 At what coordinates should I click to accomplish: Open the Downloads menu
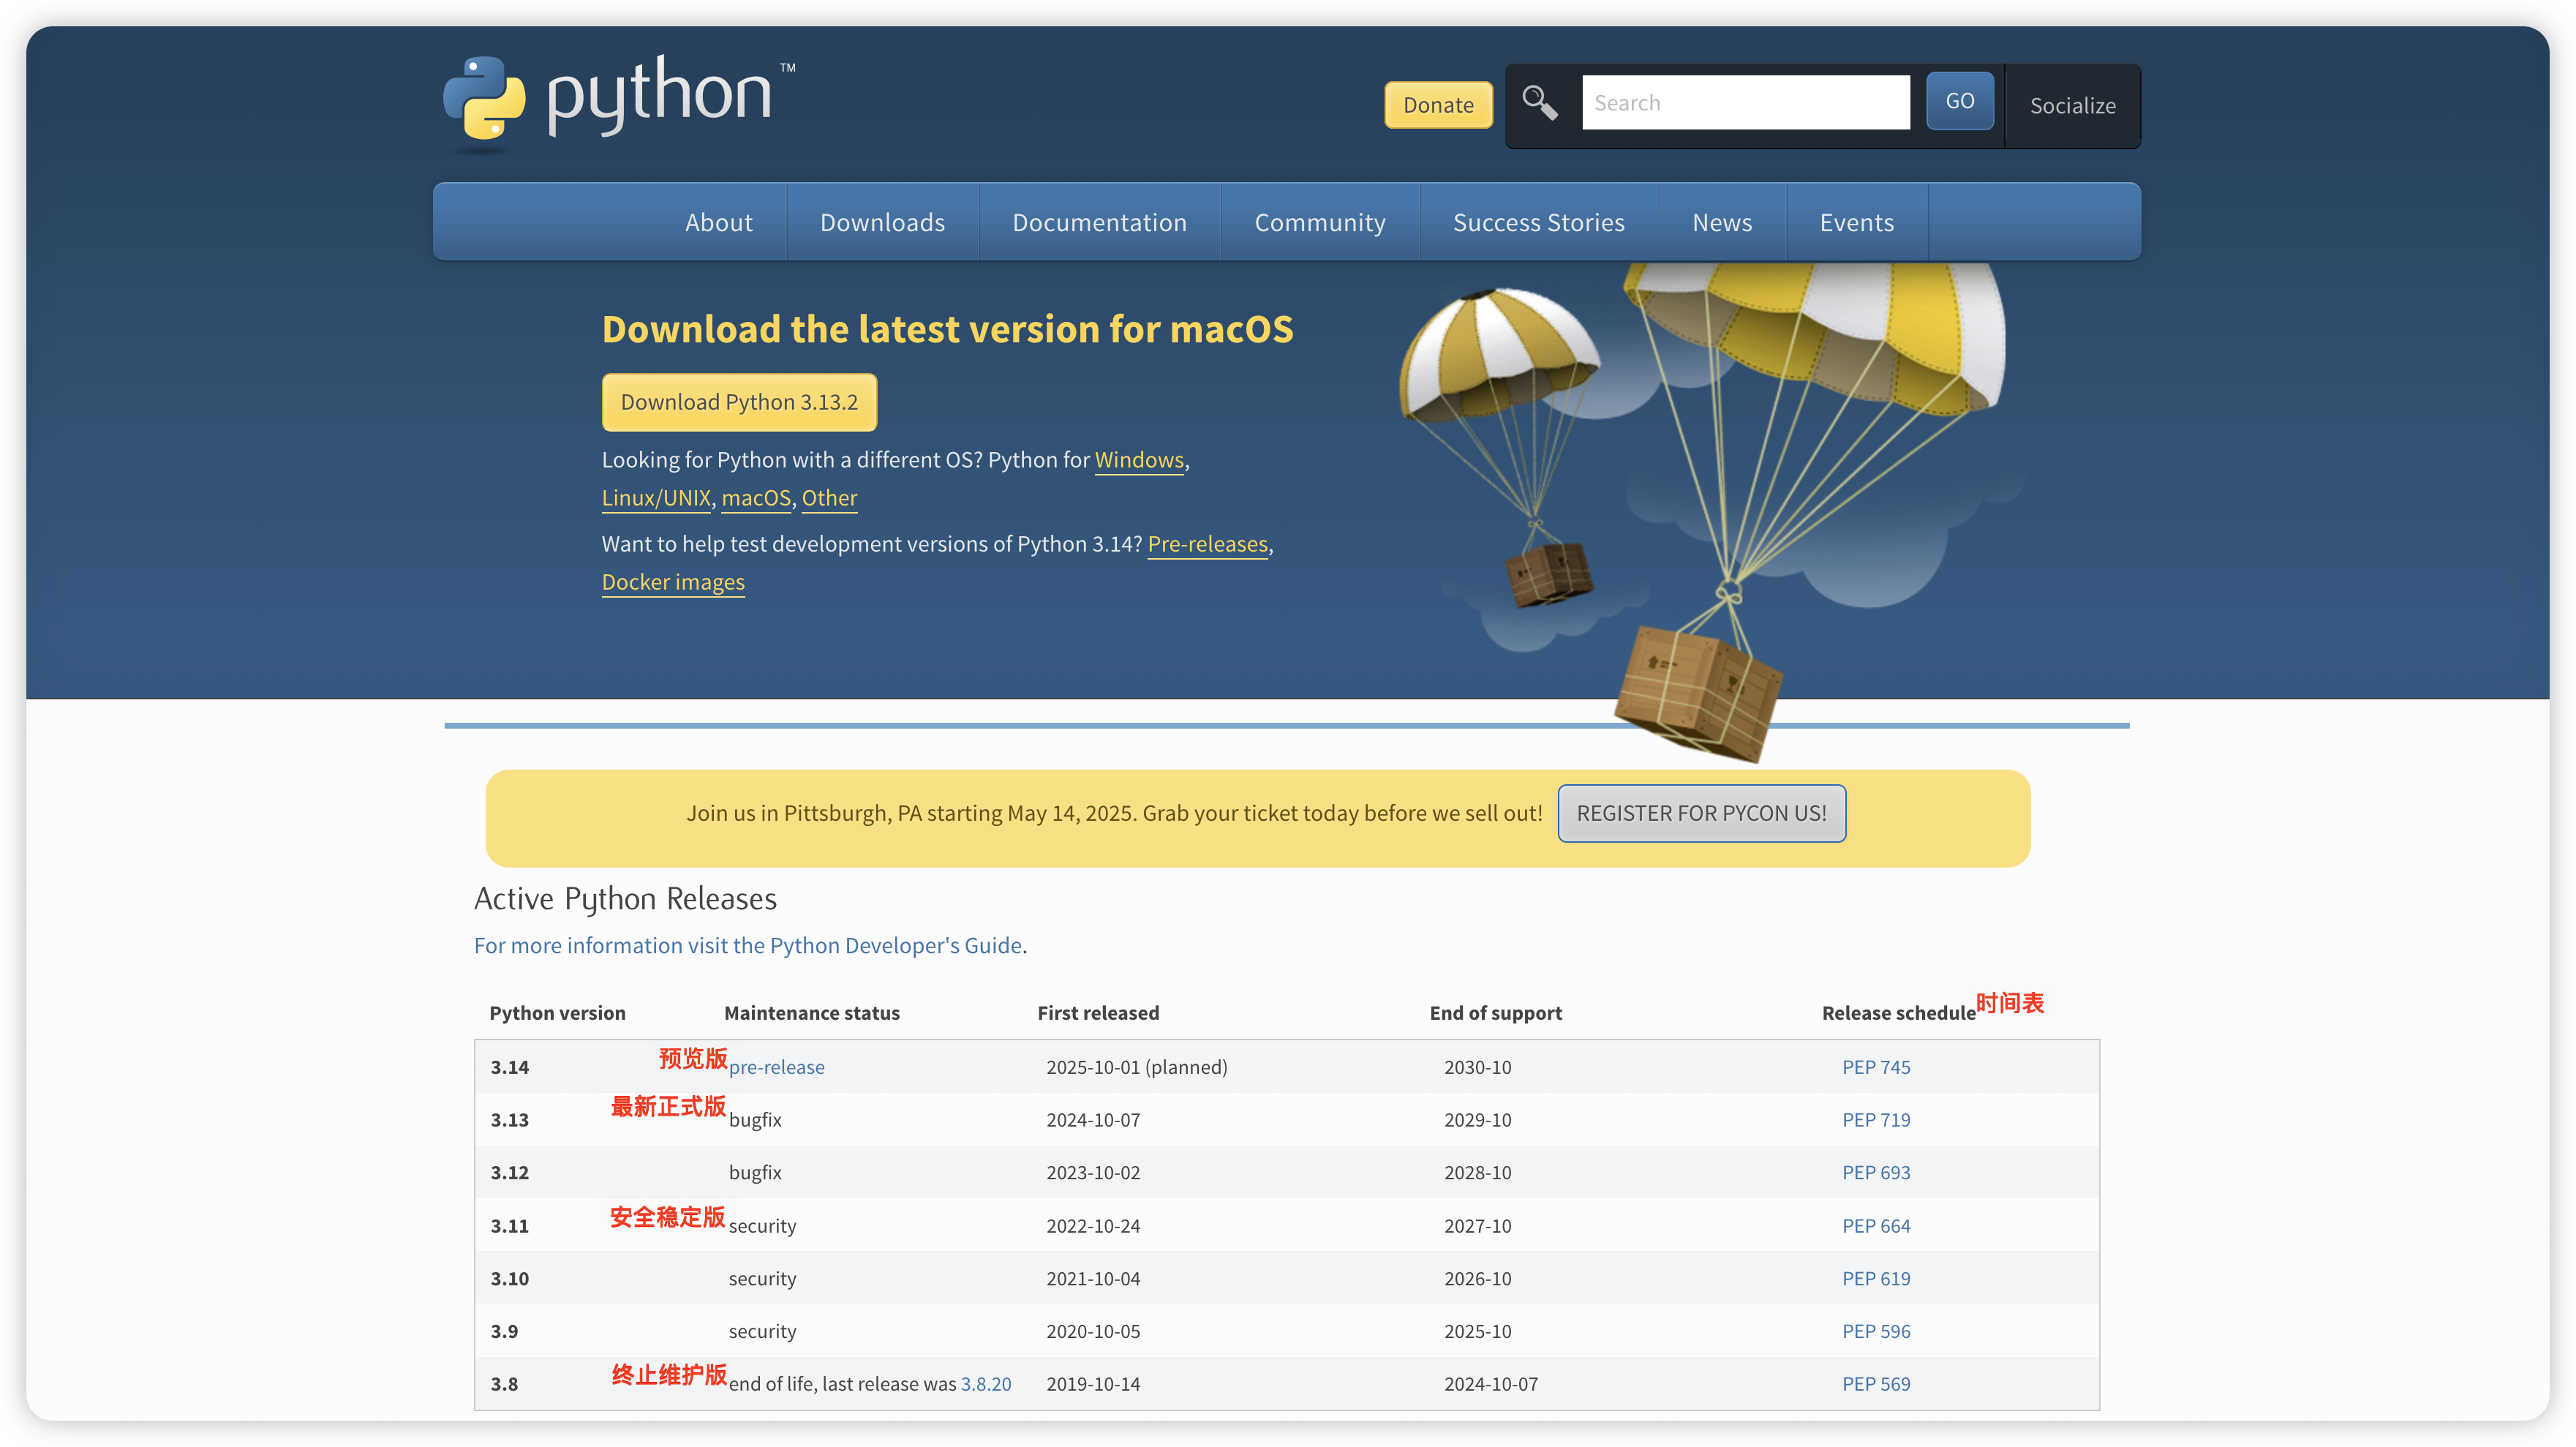[x=882, y=222]
